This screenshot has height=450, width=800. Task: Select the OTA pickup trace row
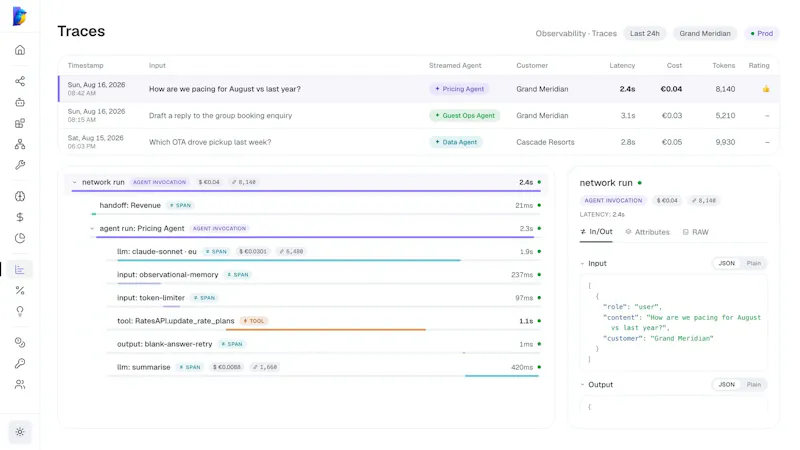click(418, 142)
